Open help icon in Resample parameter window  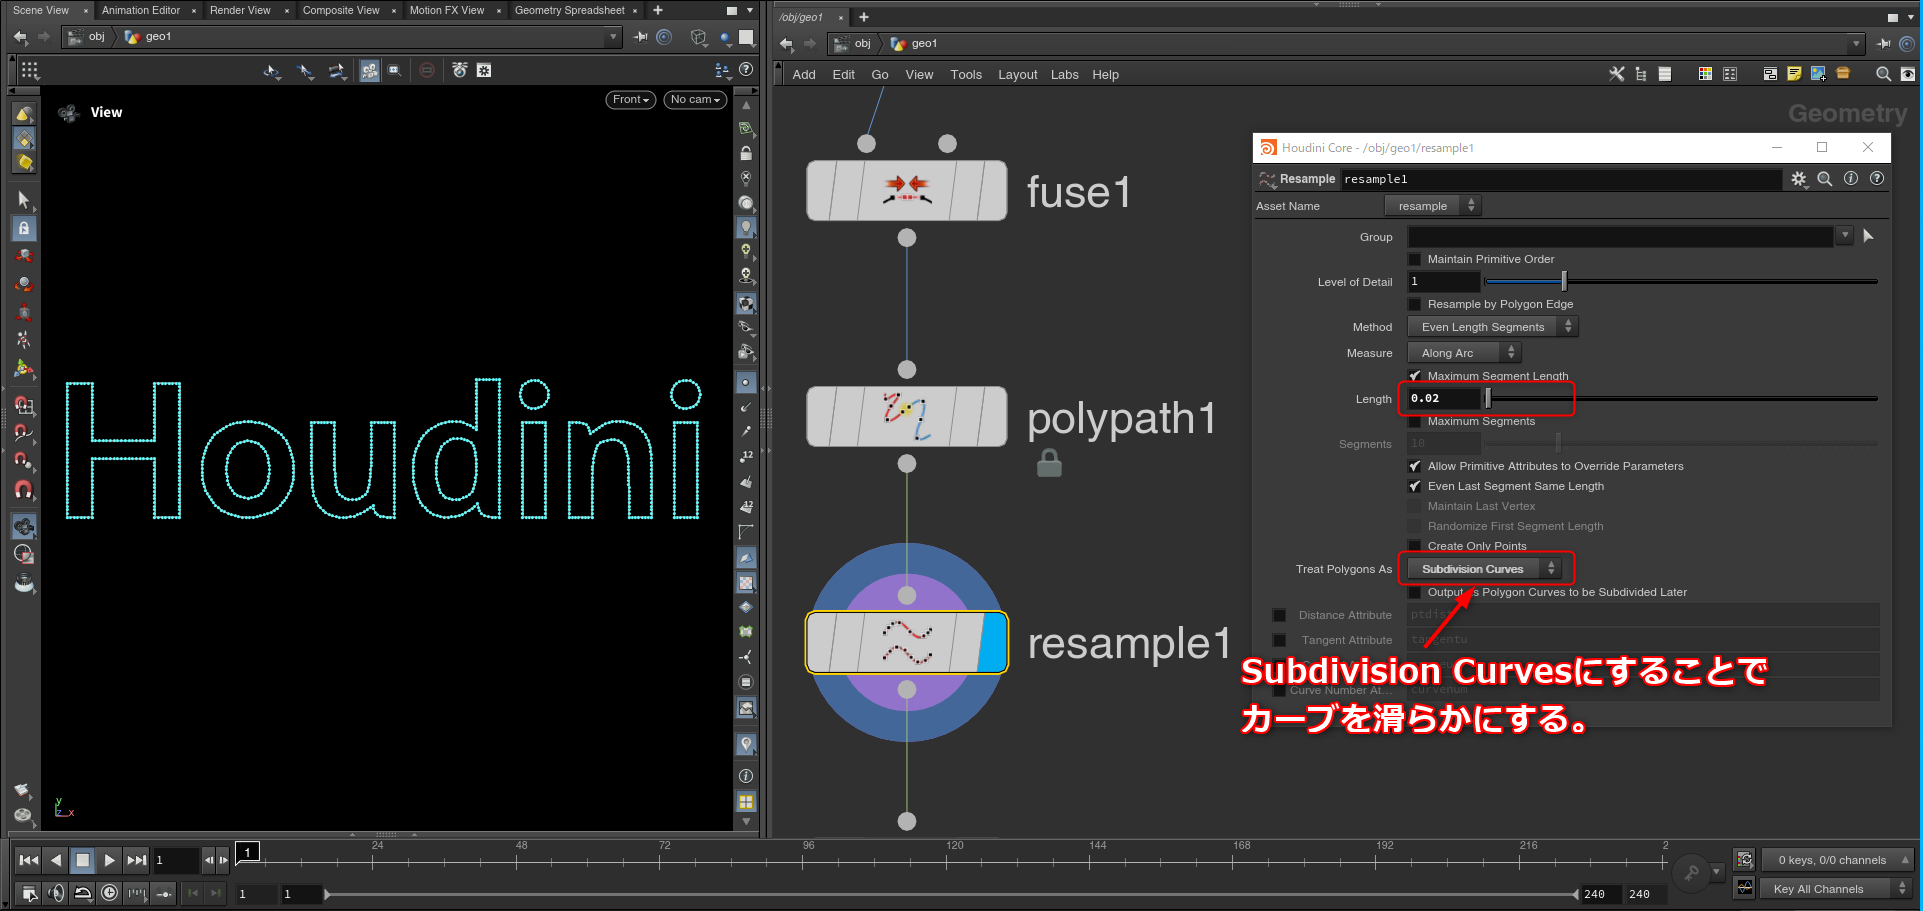click(x=1877, y=179)
